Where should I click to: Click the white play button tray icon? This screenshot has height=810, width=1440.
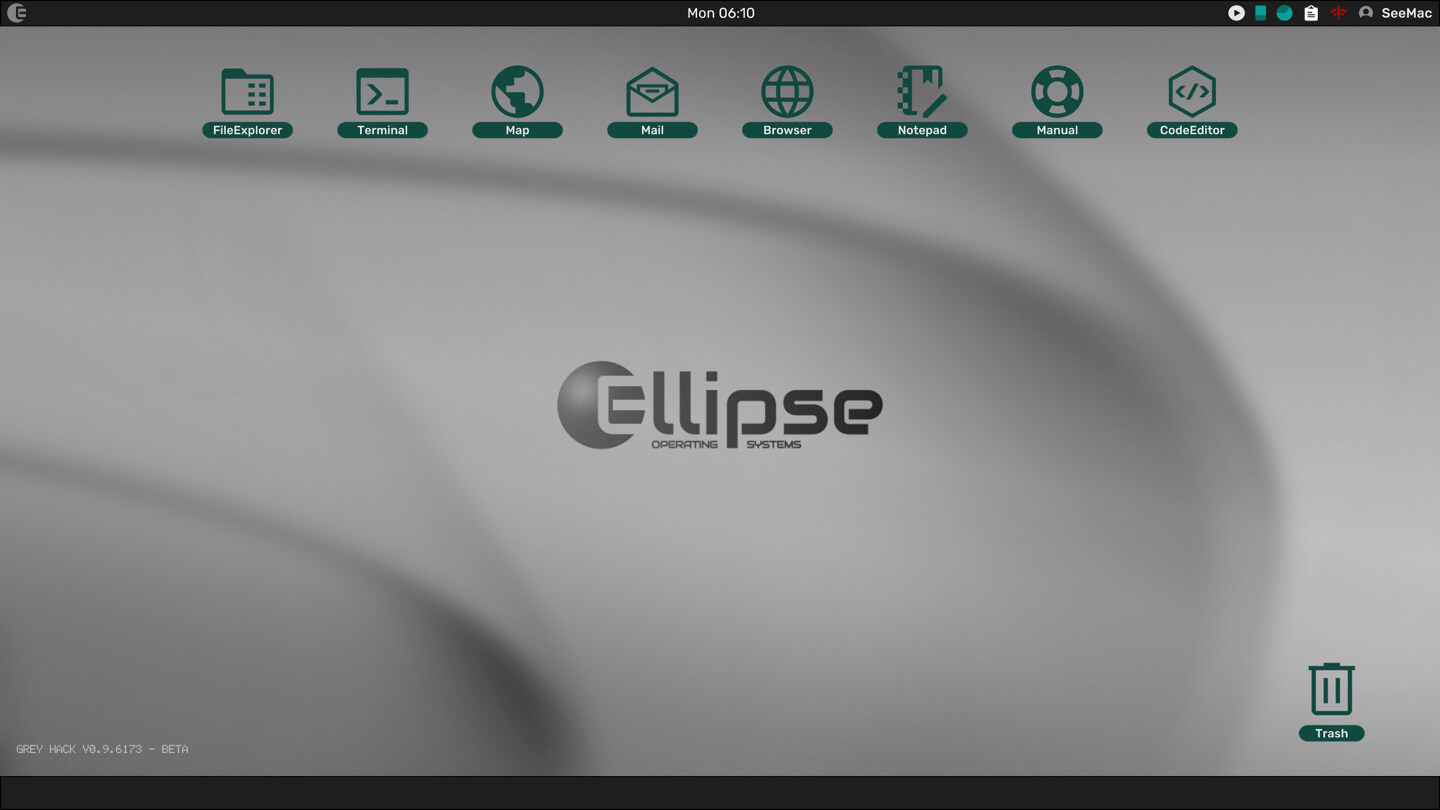coord(1236,13)
